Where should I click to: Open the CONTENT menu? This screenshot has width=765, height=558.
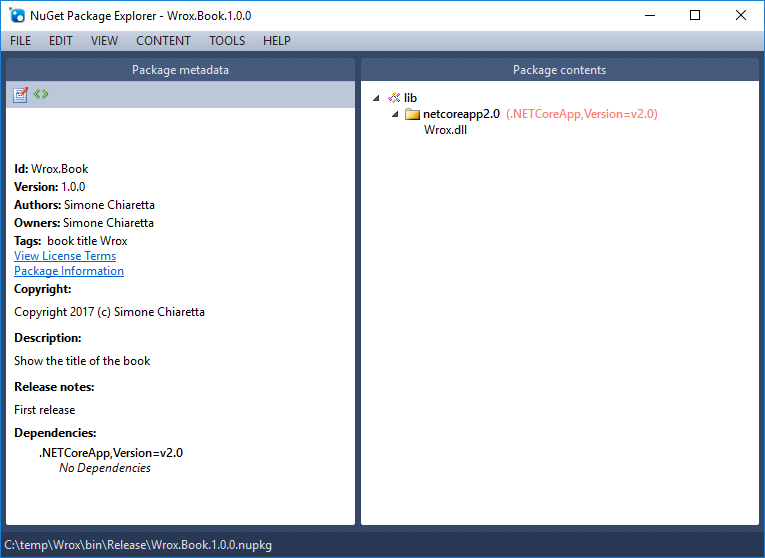pos(163,40)
